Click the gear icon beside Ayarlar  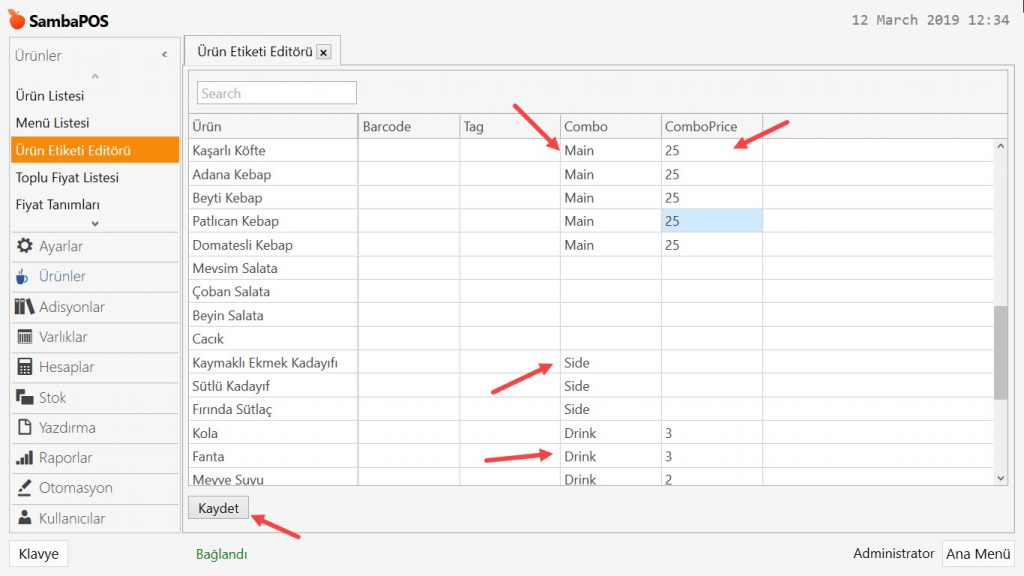coord(25,246)
